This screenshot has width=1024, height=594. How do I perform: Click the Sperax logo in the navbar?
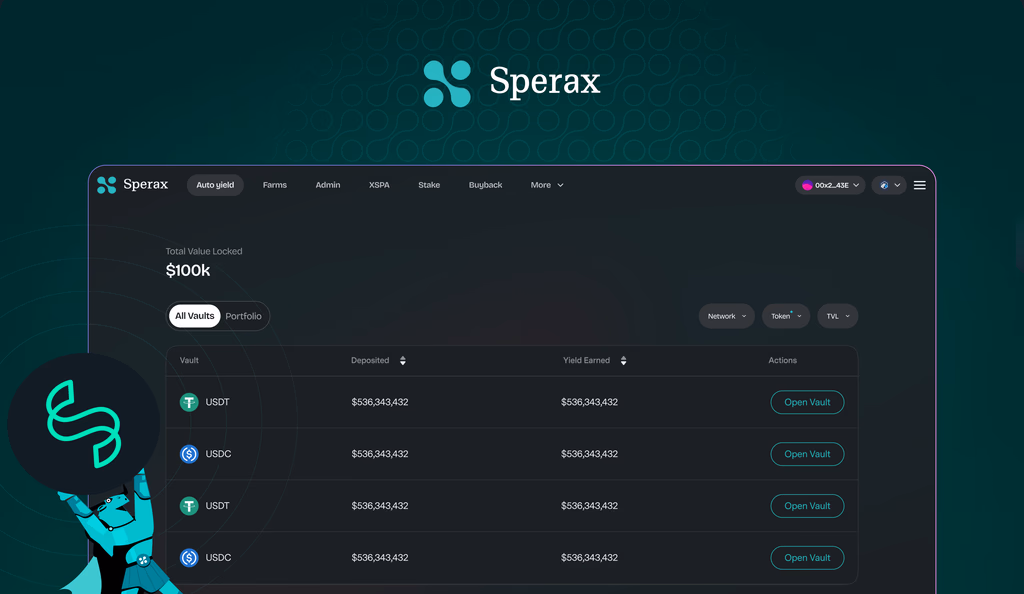coord(132,185)
